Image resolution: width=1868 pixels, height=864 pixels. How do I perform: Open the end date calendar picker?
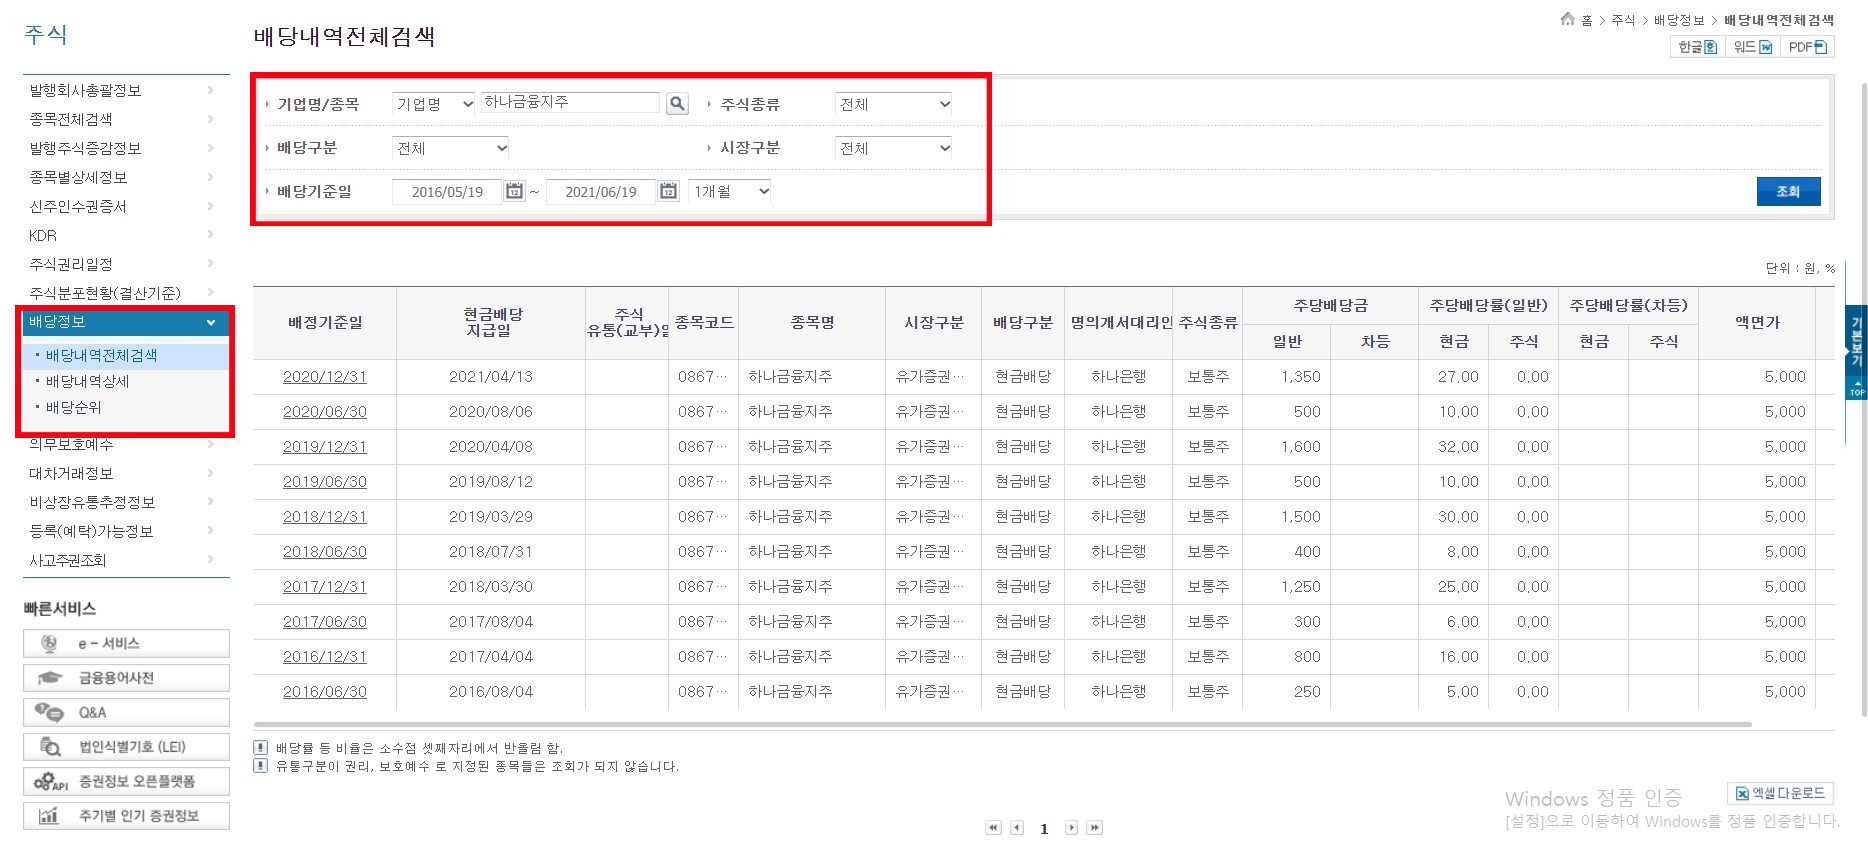[668, 191]
